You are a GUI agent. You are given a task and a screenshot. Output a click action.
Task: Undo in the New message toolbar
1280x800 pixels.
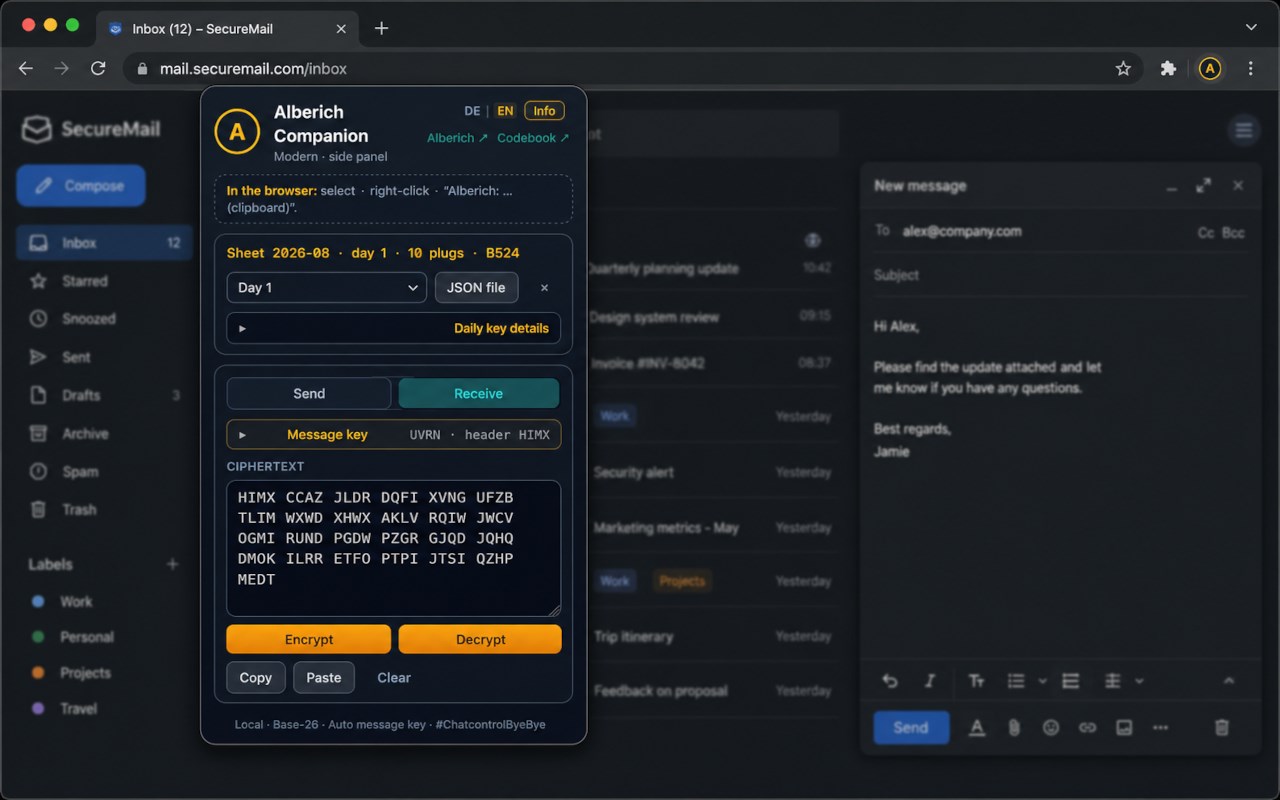[x=890, y=681]
